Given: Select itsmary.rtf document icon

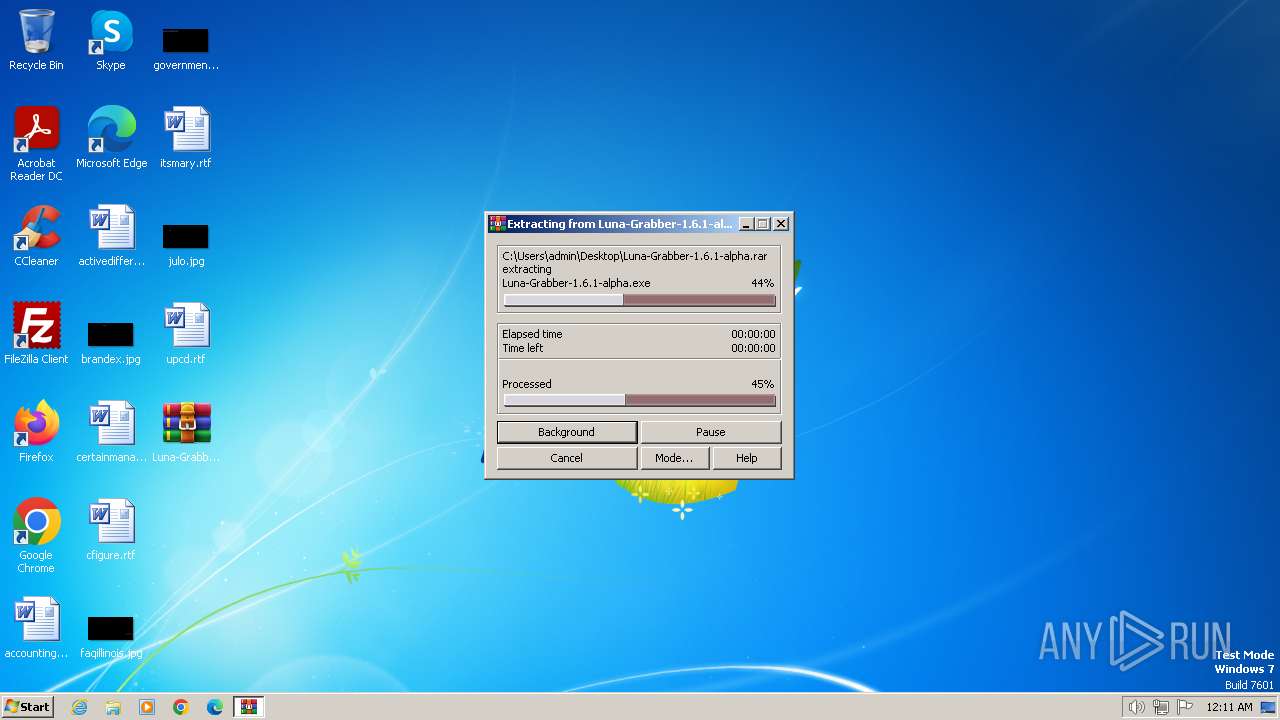Looking at the screenshot, I should [186, 138].
